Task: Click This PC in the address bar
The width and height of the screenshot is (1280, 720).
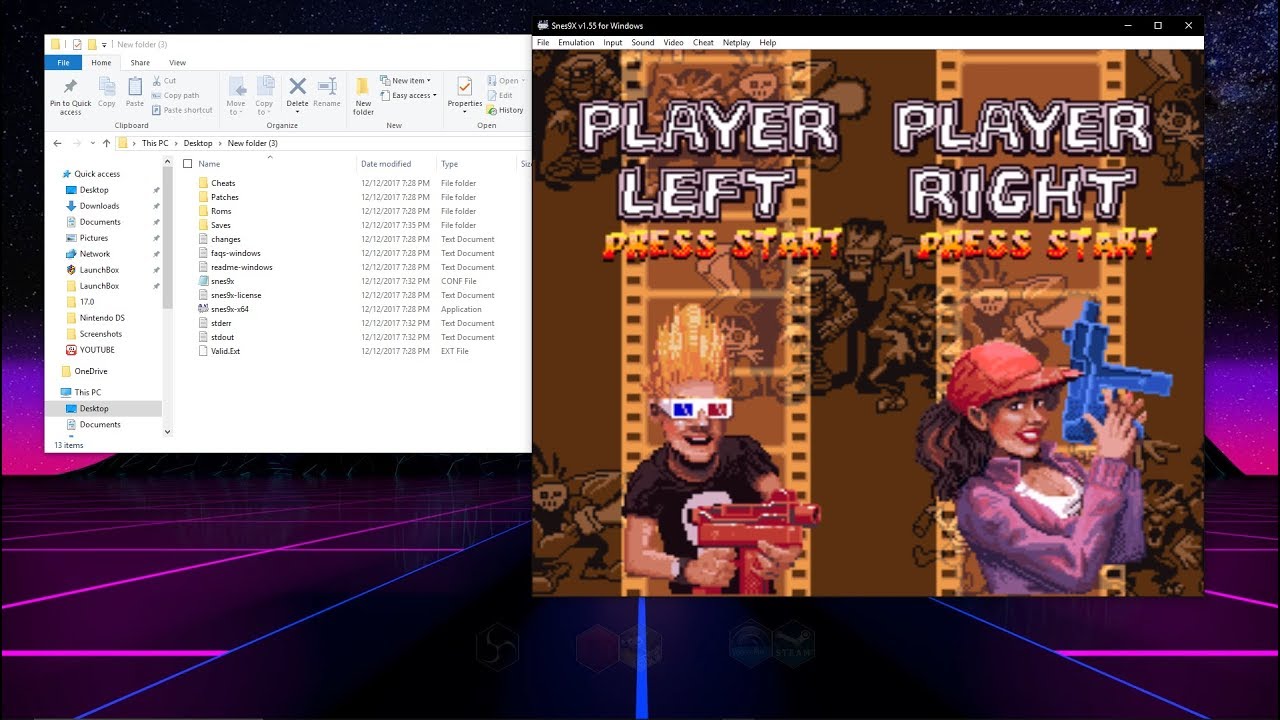Action: [x=155, y=143]
